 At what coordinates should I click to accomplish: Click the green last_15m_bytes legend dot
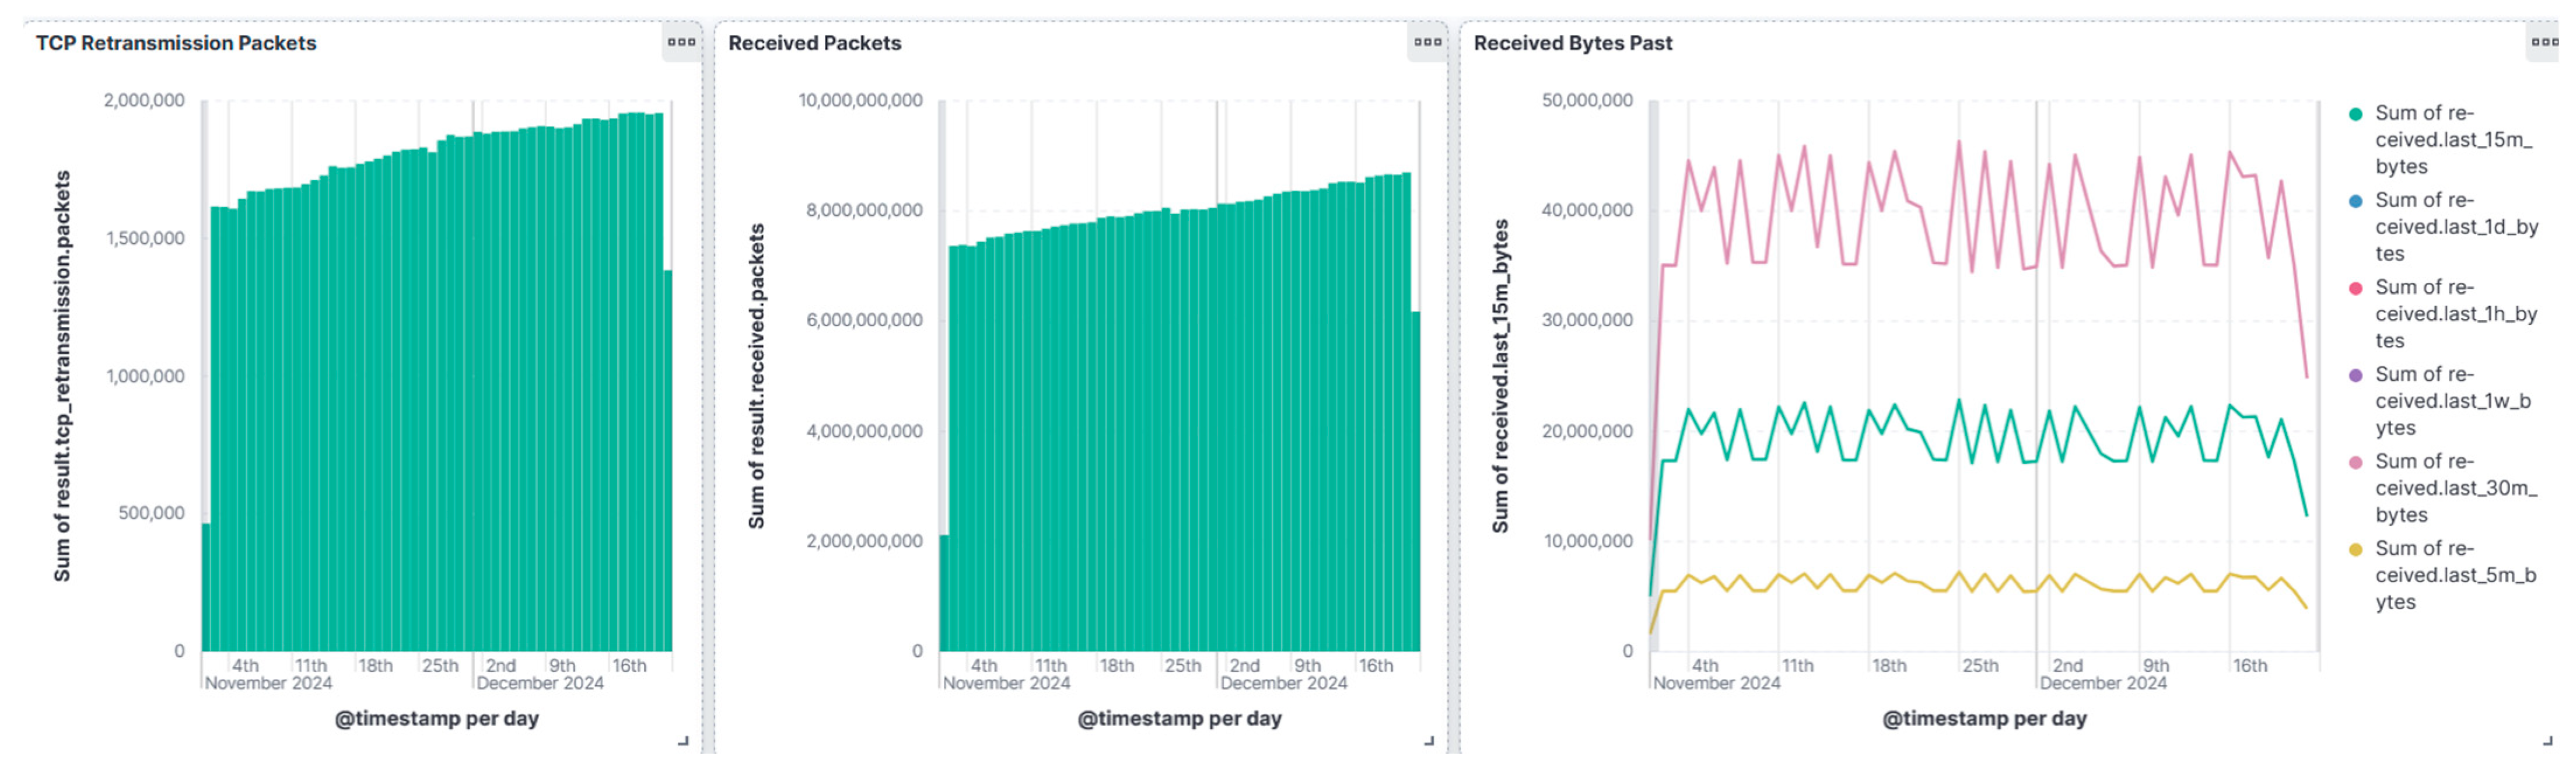click(2355, 114)
